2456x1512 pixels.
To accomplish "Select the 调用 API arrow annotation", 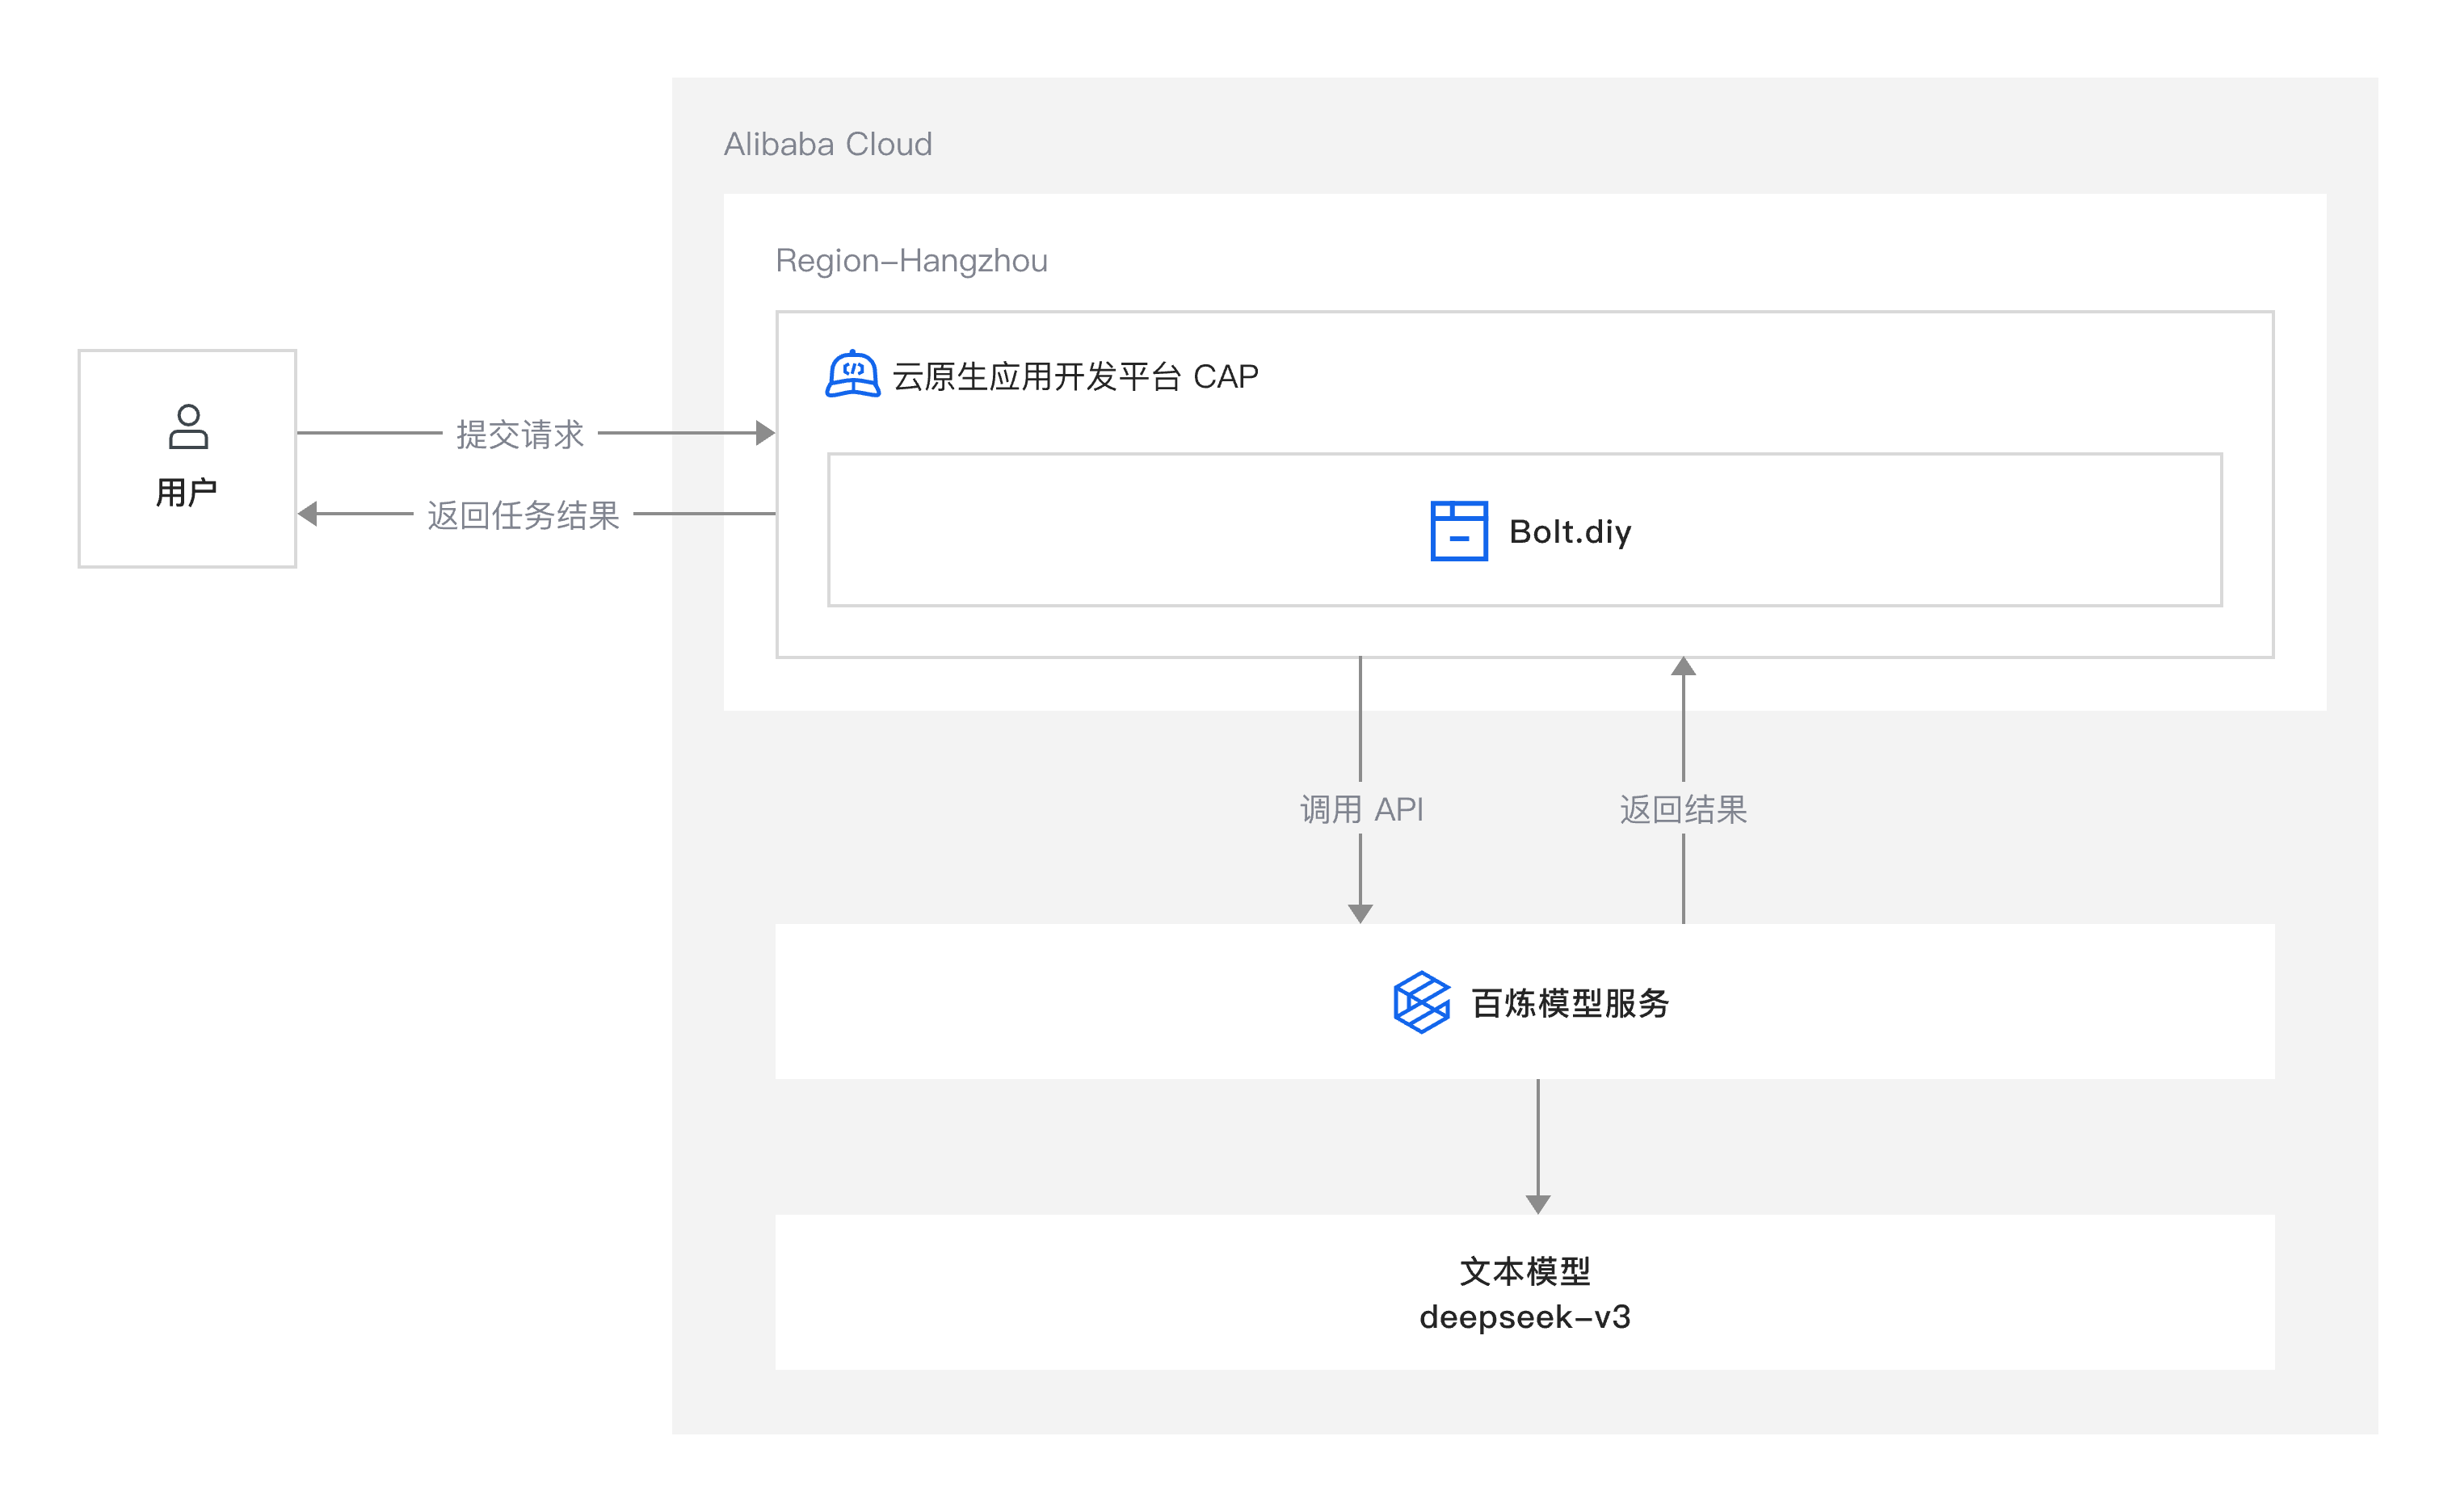I will coord(1362,808).
